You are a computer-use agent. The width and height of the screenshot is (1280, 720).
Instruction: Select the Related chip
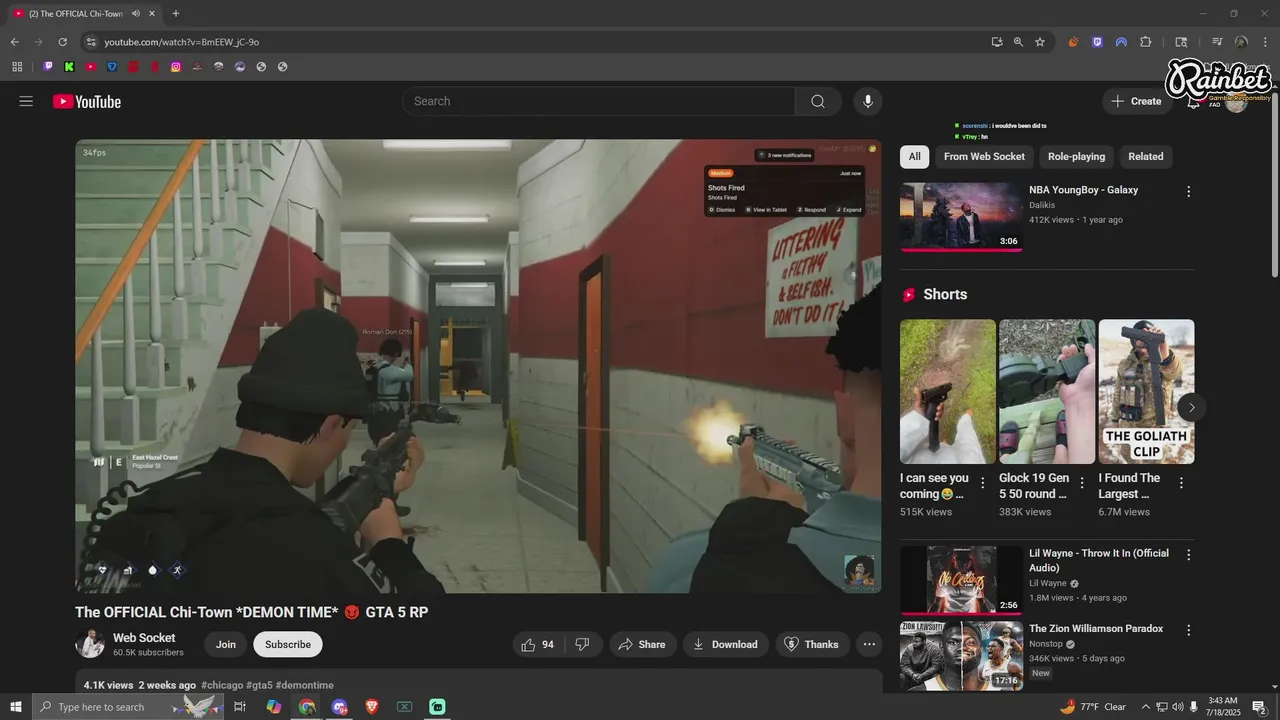click(1146, 157)
